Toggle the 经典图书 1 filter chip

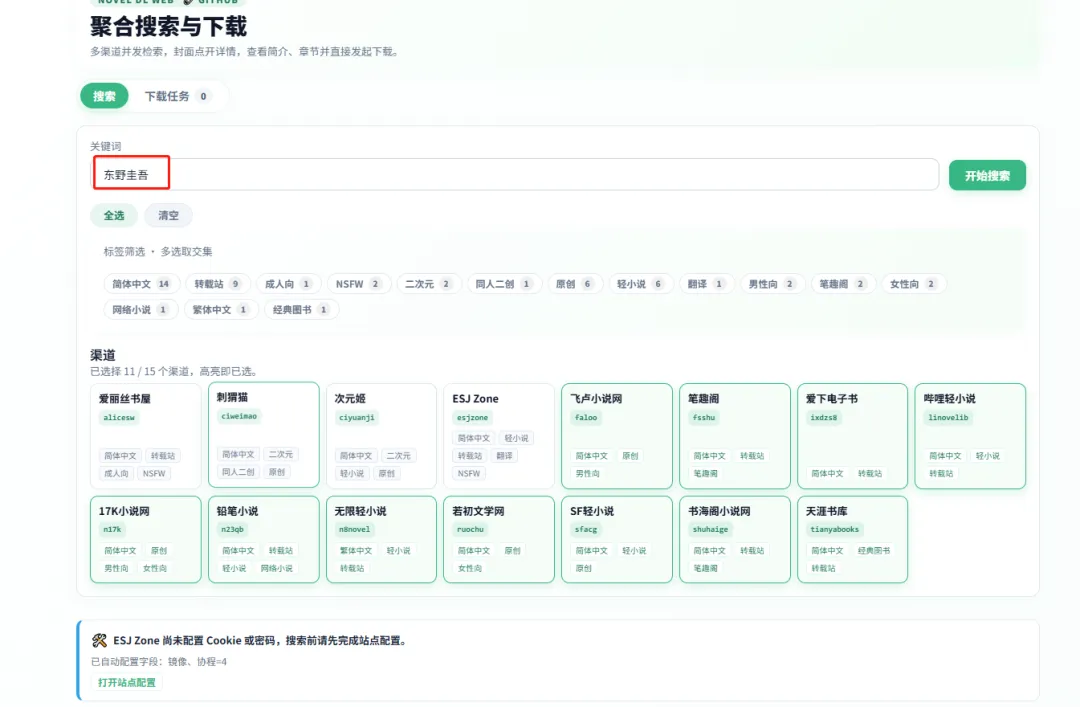coord(302,309)
